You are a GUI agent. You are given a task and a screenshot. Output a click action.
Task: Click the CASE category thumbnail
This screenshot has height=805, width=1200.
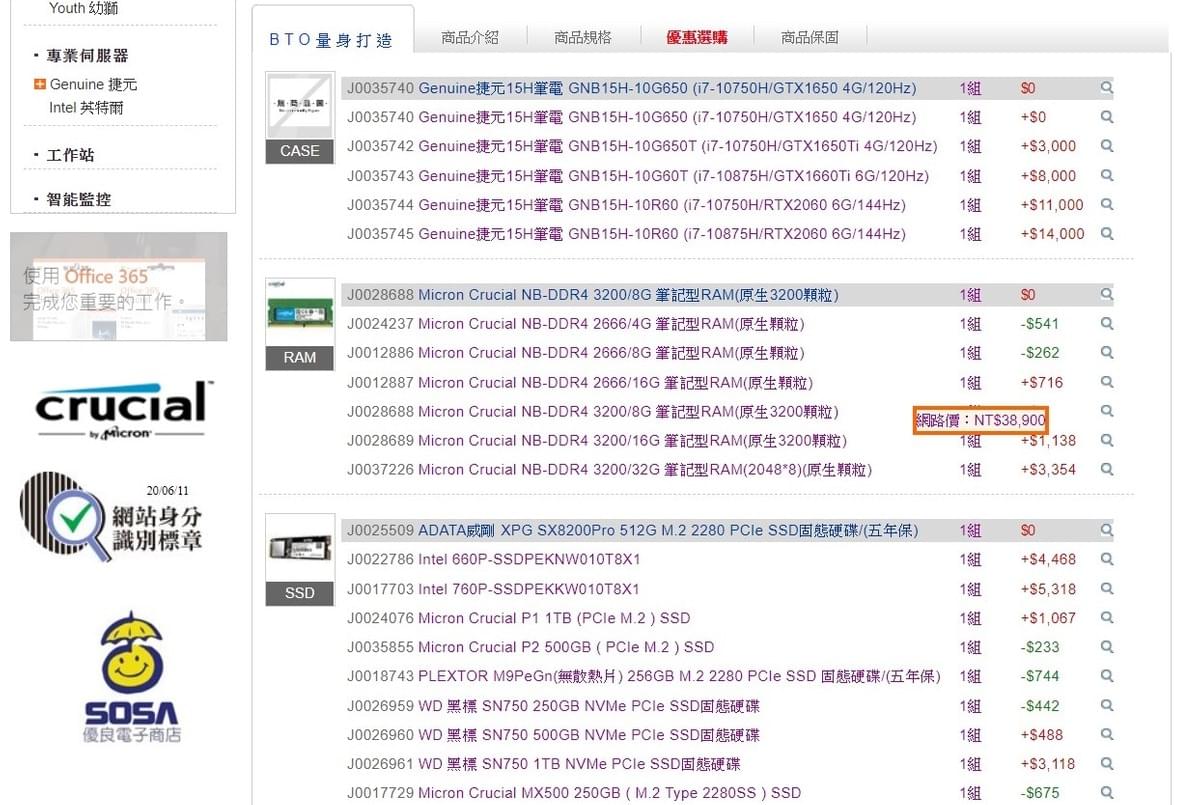(x=300, y=117)
